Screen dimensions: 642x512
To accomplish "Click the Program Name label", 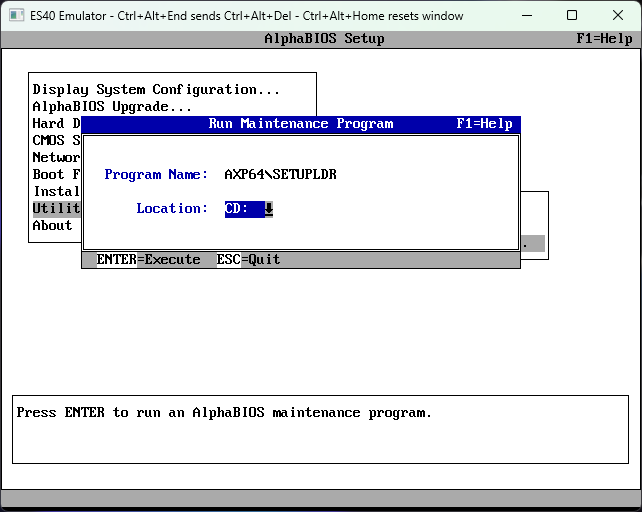I will pos(156,174).
